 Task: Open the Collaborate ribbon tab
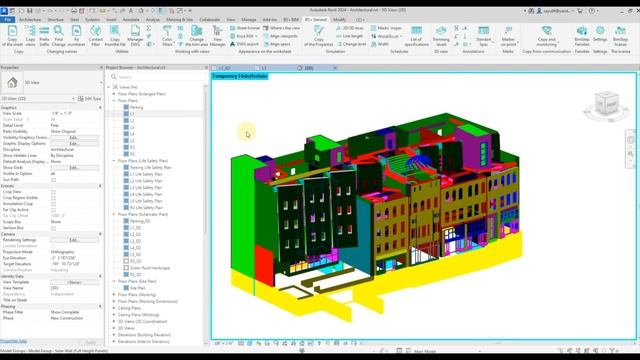(x=209, y=20)
